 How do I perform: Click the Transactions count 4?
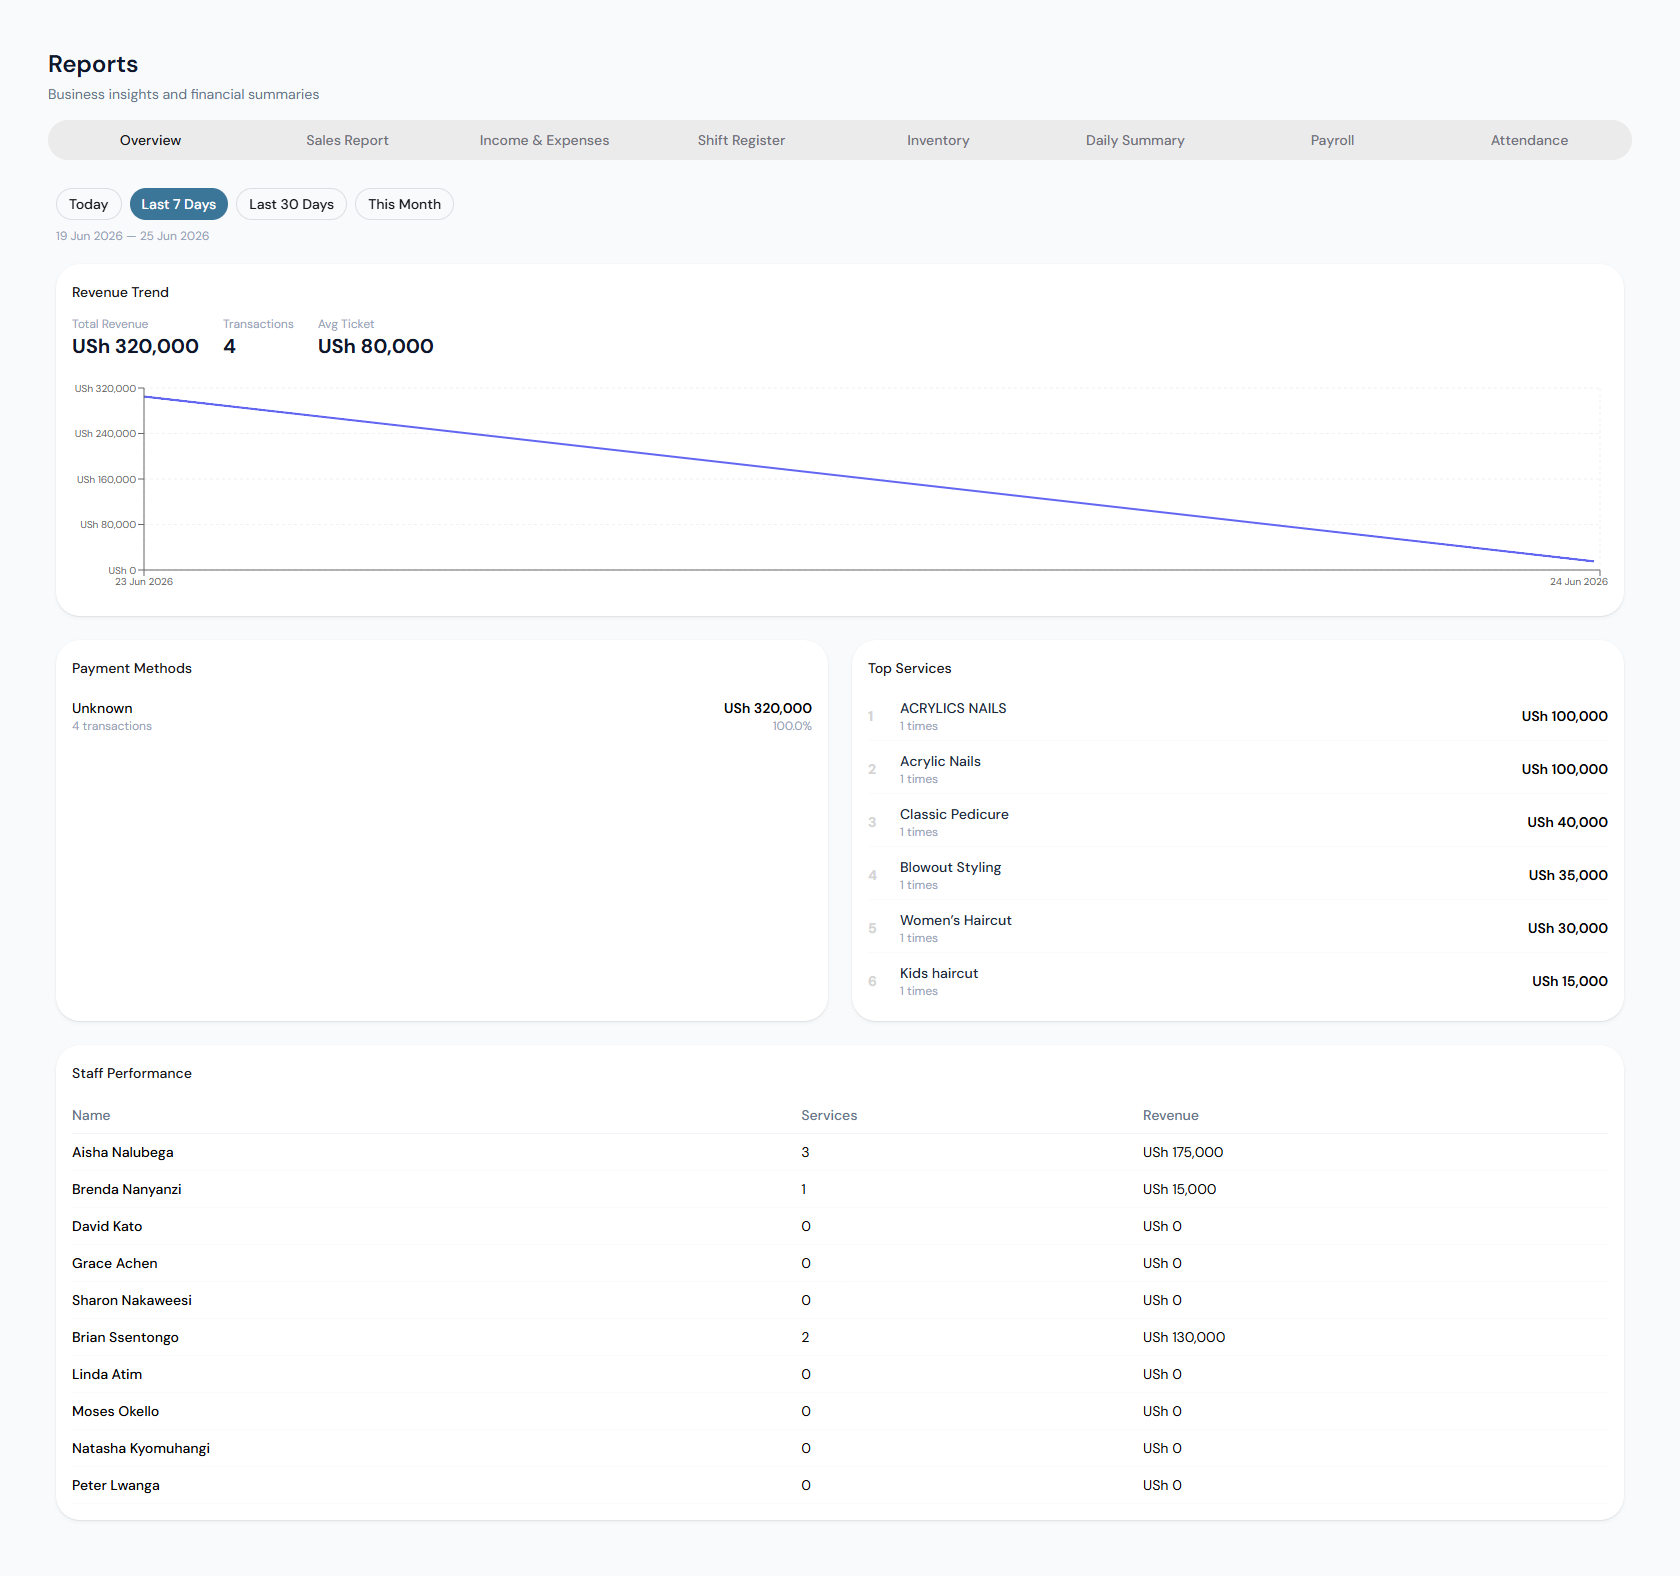229,346
